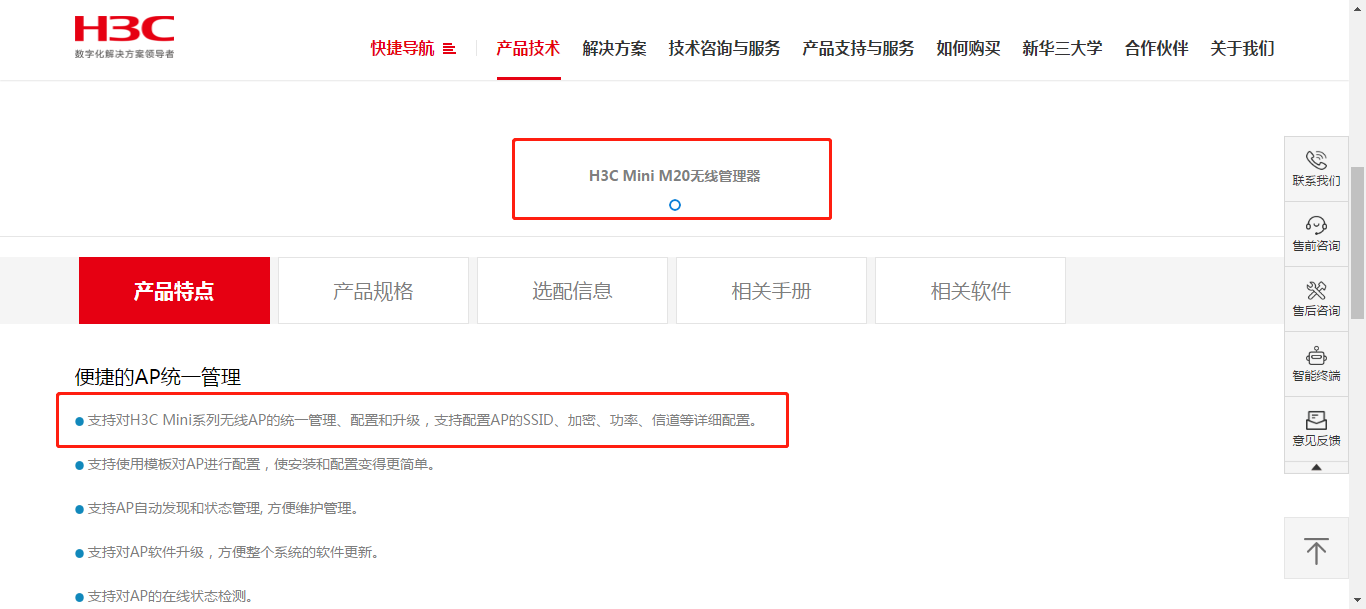Click the 联系我们 phone icon
1366x609 pixels.
coord(1316,160)
